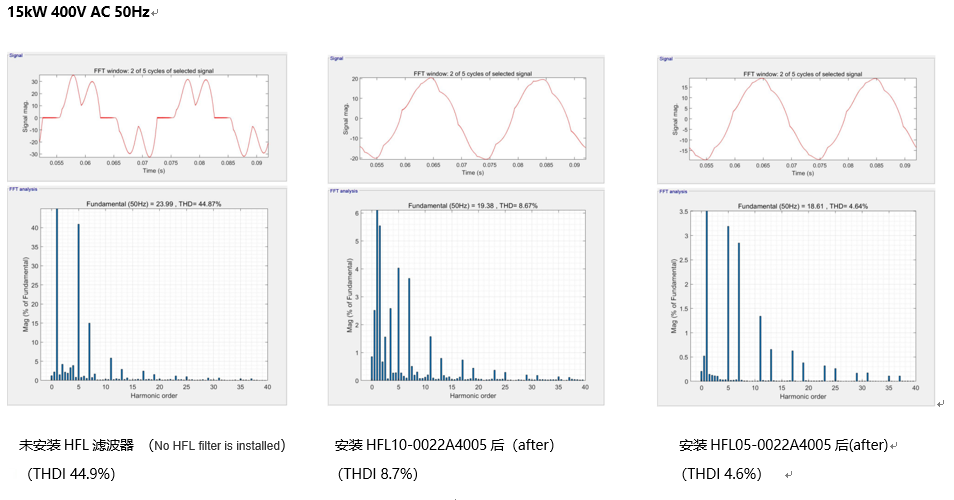This screenshot has height=500, width=954.
Task: Click the "No HFL filter is installed" text
Action: (x=218, y=445)
